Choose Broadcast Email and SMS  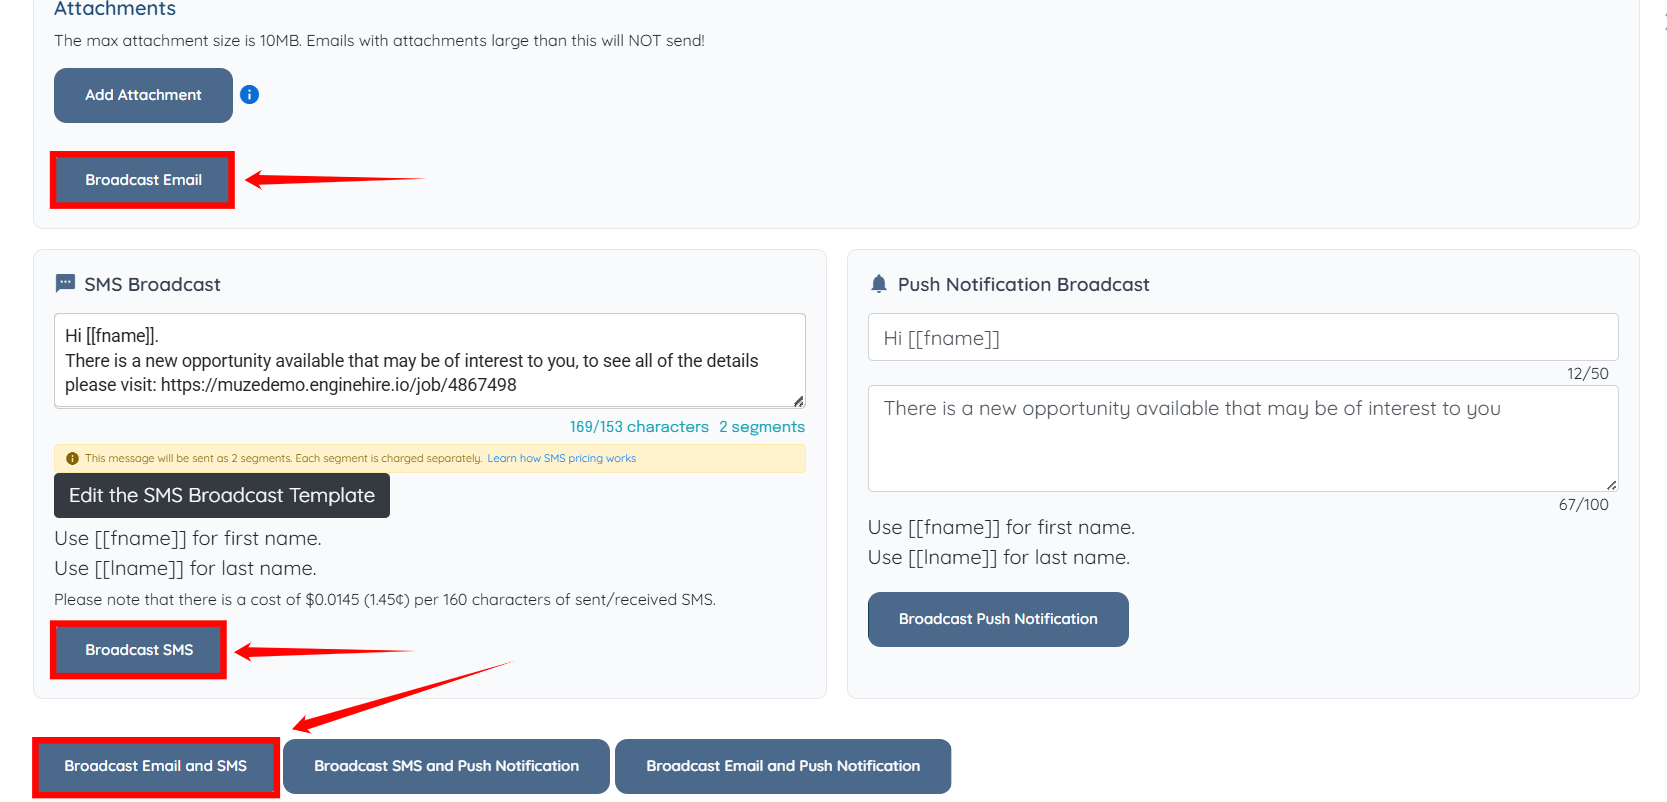coord(156,767)
